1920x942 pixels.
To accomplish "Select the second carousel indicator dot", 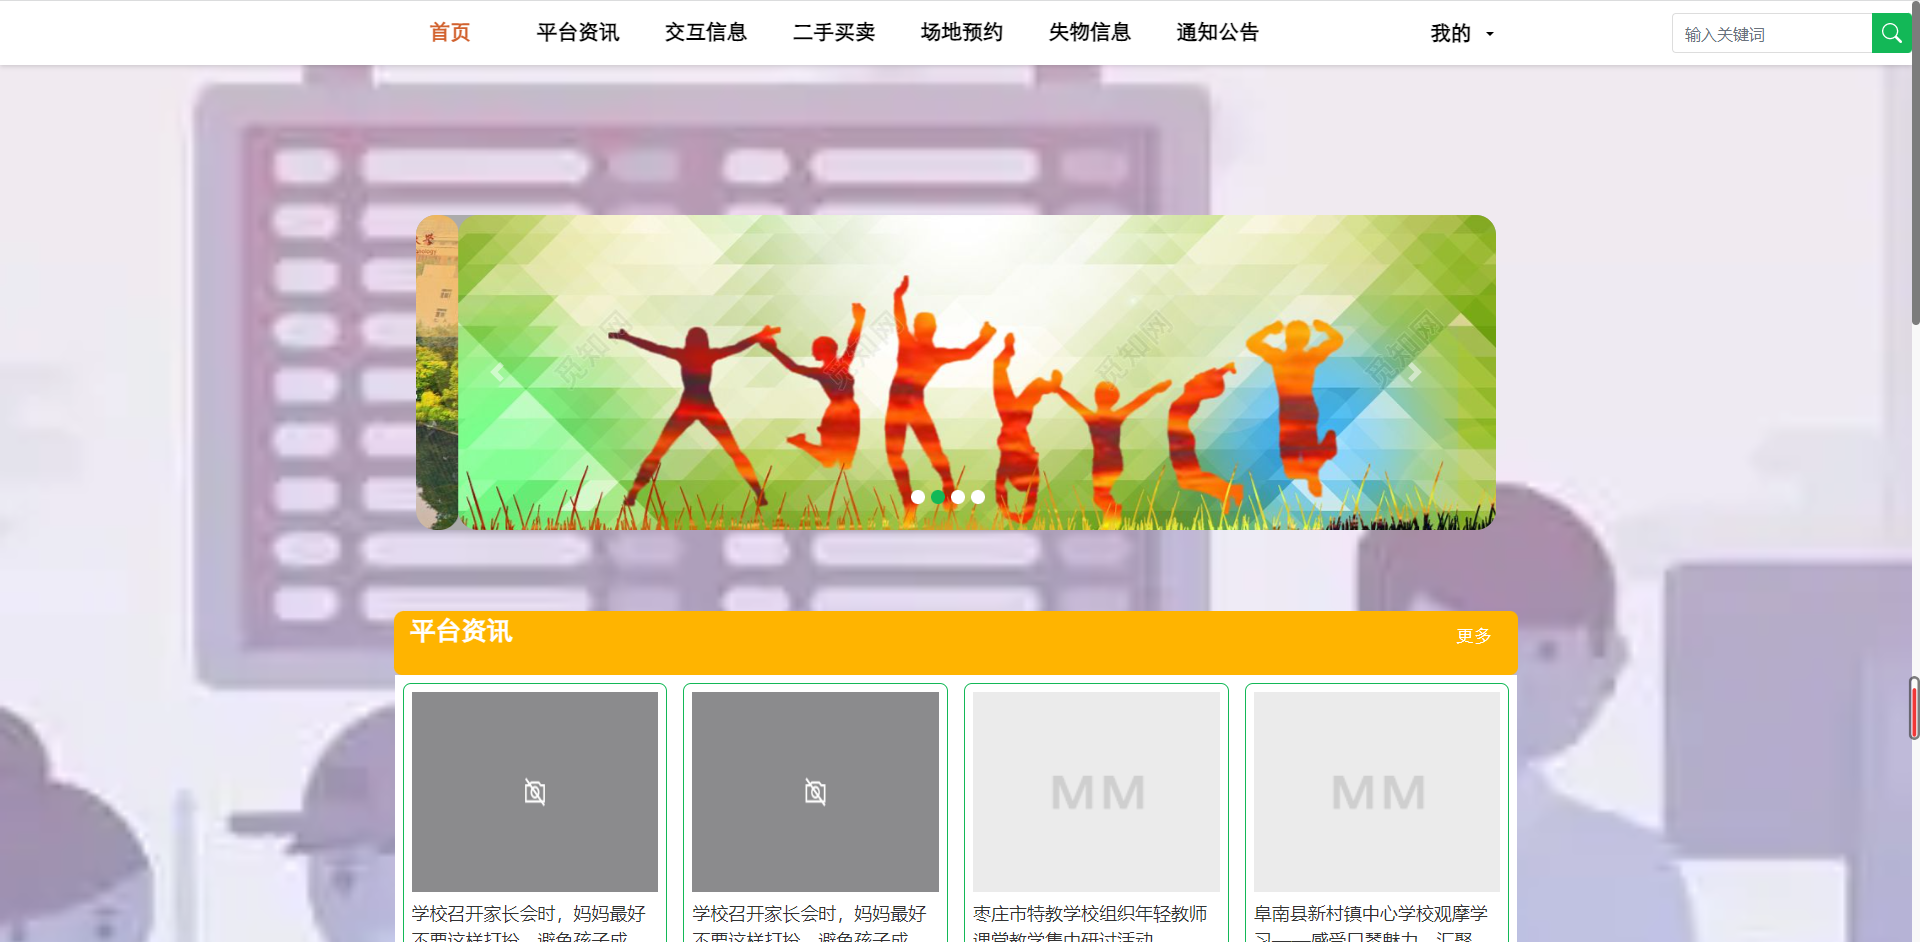I will pyautogui.click(x=938, y=496).
